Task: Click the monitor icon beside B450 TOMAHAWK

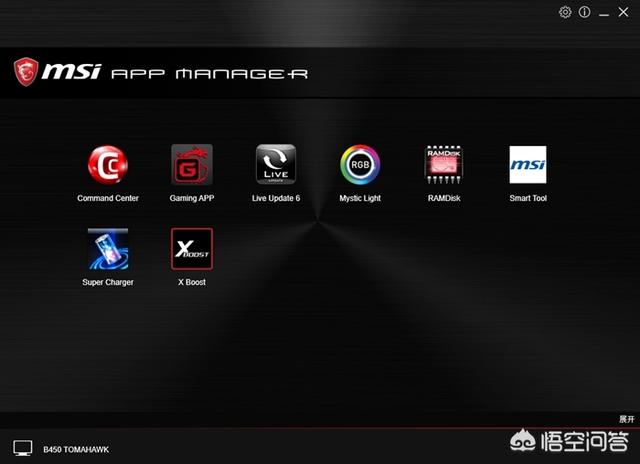Action: [22, 448]
